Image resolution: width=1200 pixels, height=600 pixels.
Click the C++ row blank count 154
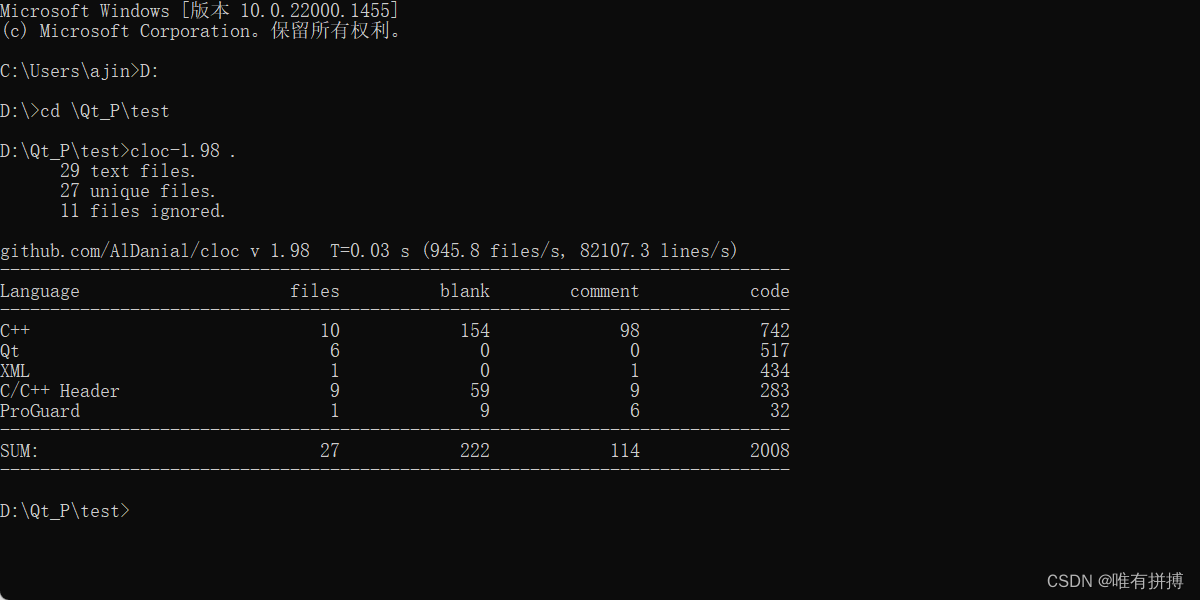475,331
